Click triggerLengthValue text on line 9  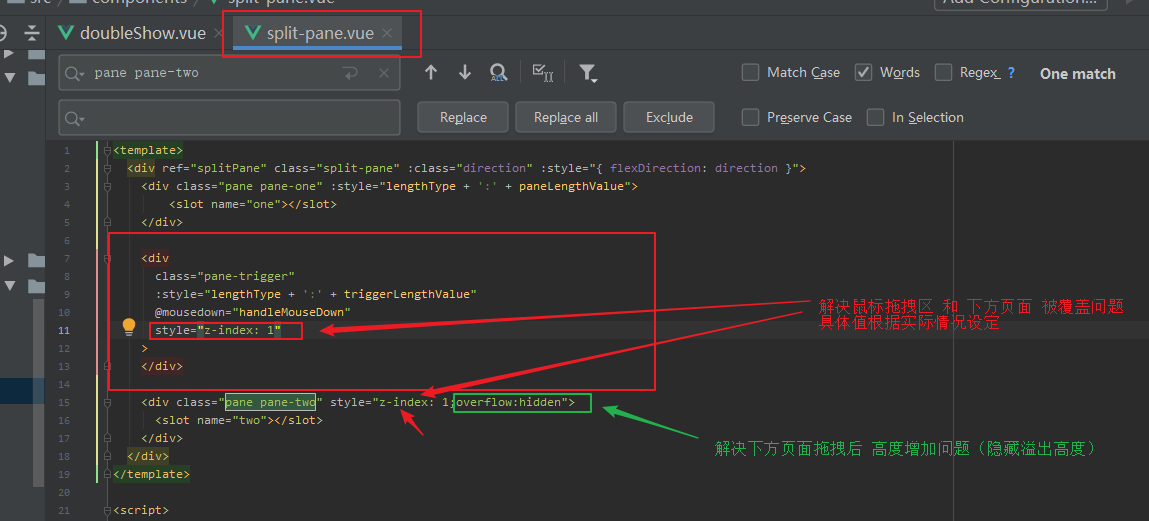tap(407, 295)
